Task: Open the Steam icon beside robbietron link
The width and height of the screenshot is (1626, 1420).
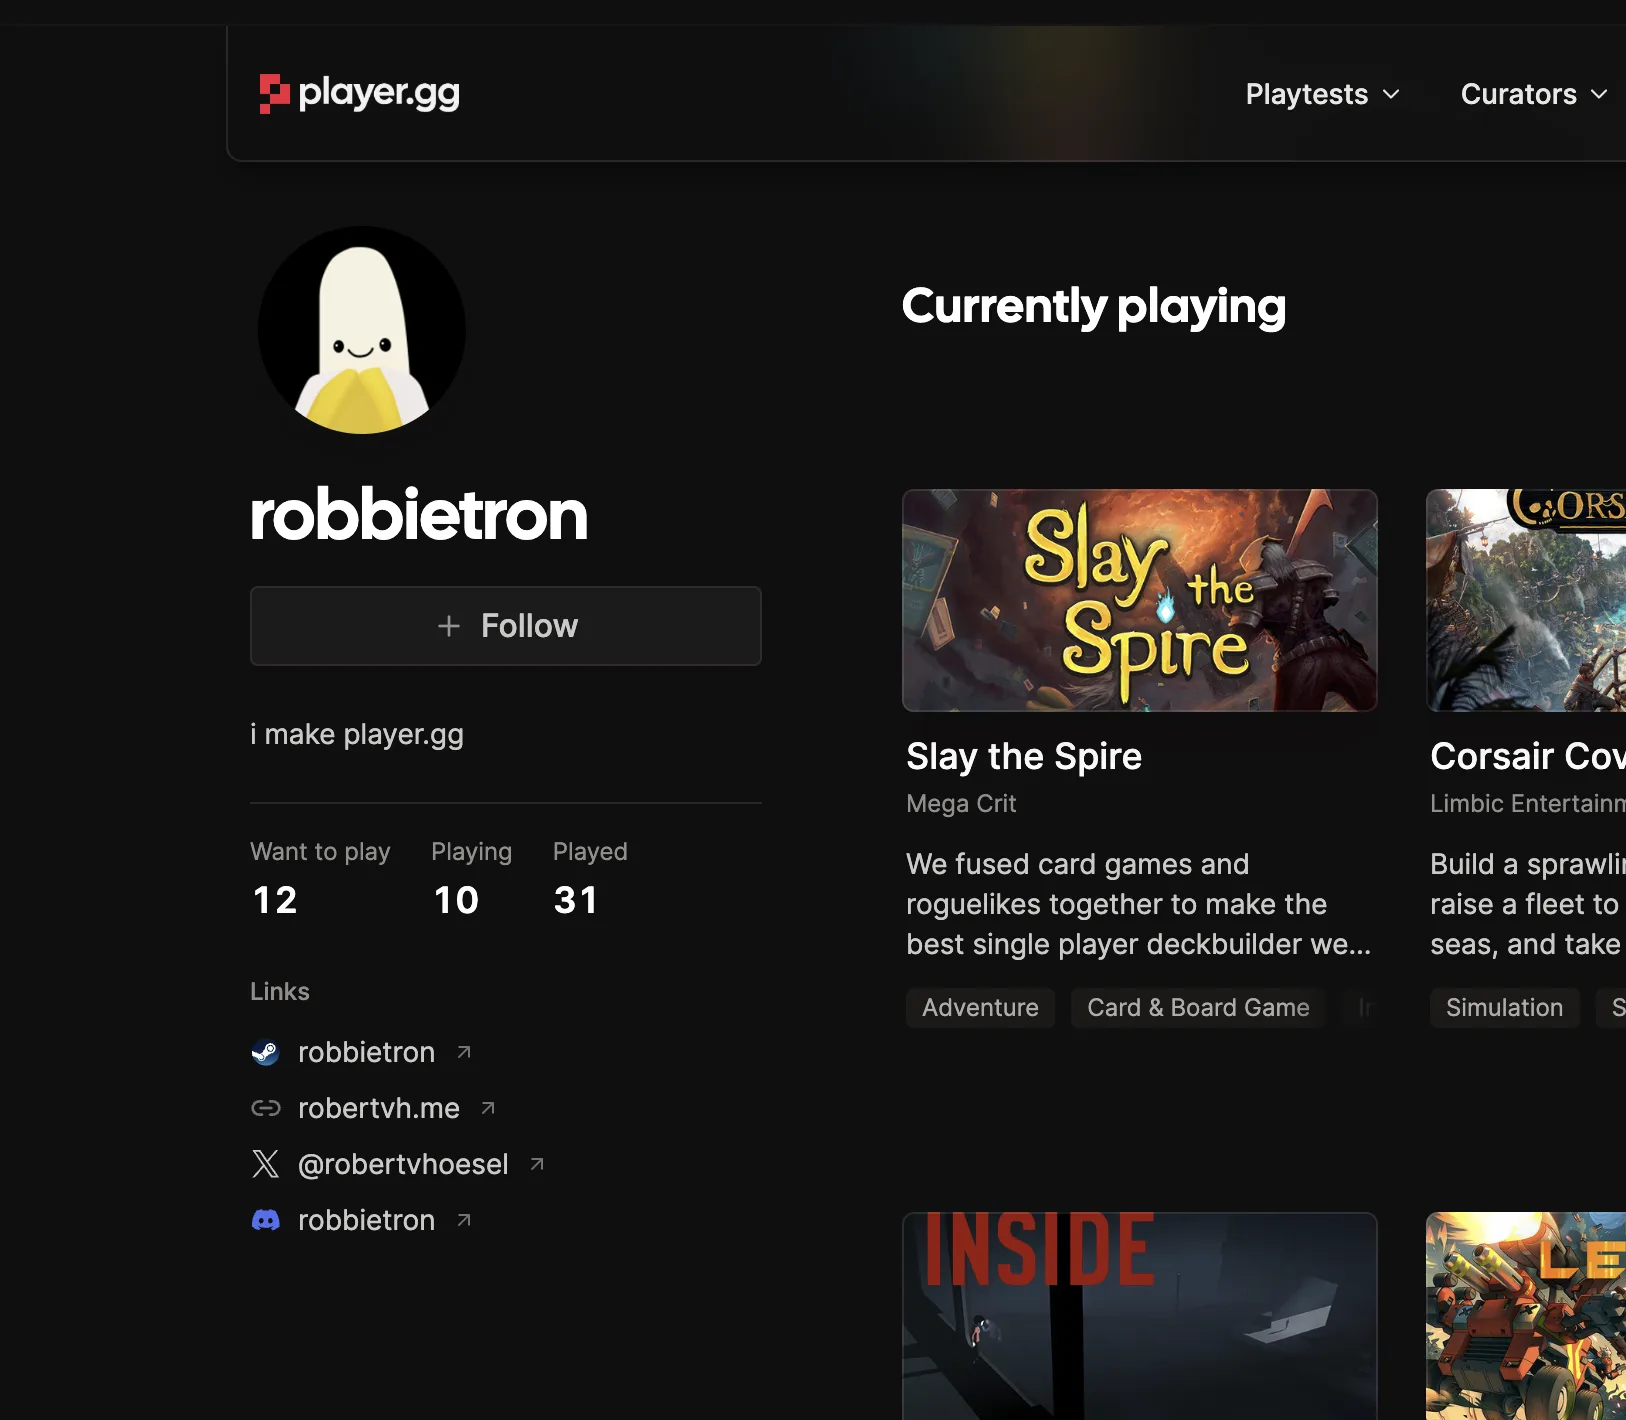Action: [265, 1052]
